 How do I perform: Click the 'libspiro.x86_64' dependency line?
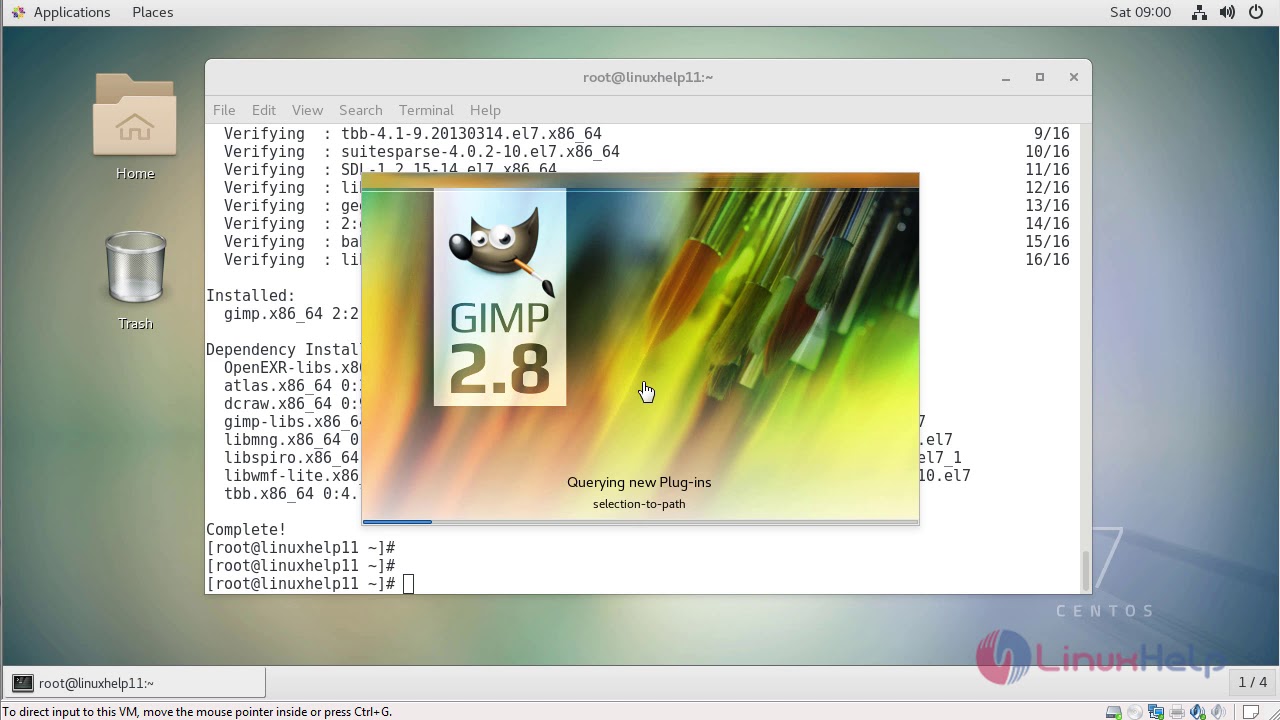click(x=292, y=458)
